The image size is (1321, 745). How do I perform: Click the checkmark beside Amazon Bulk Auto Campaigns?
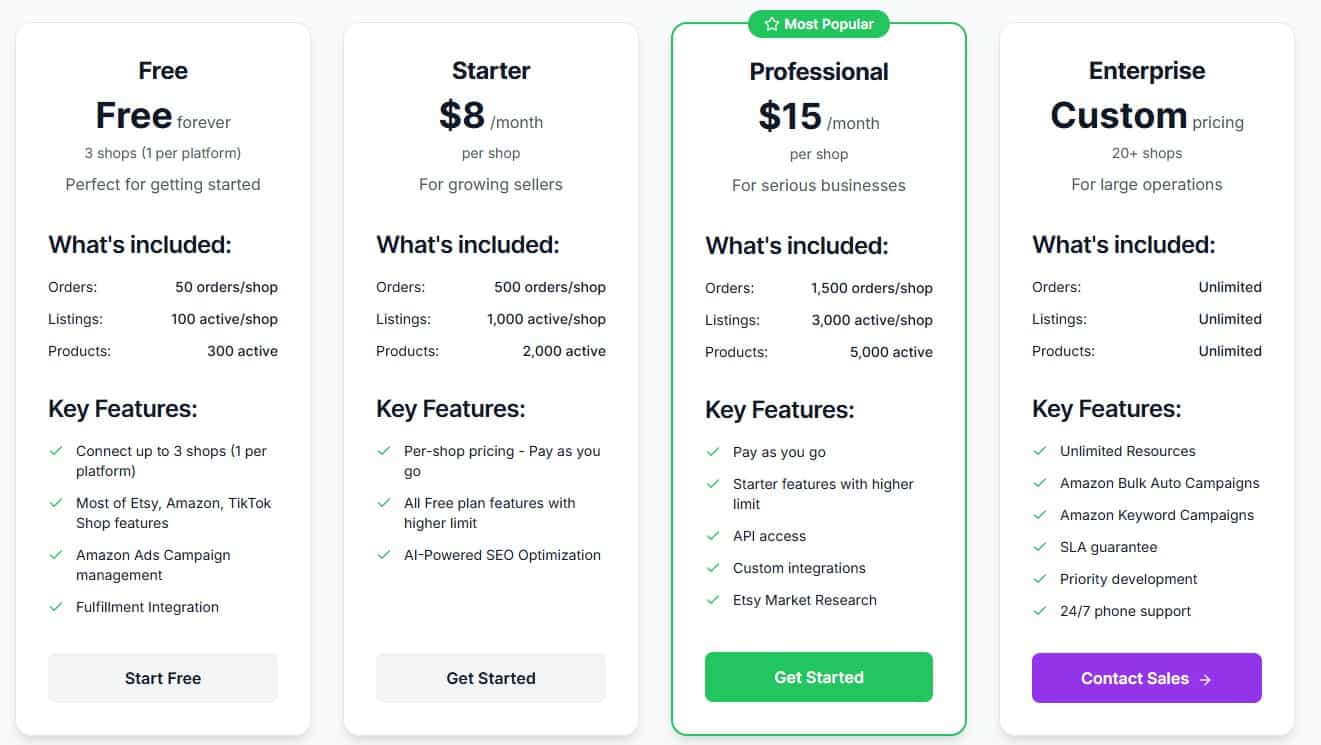[1040, 483]
